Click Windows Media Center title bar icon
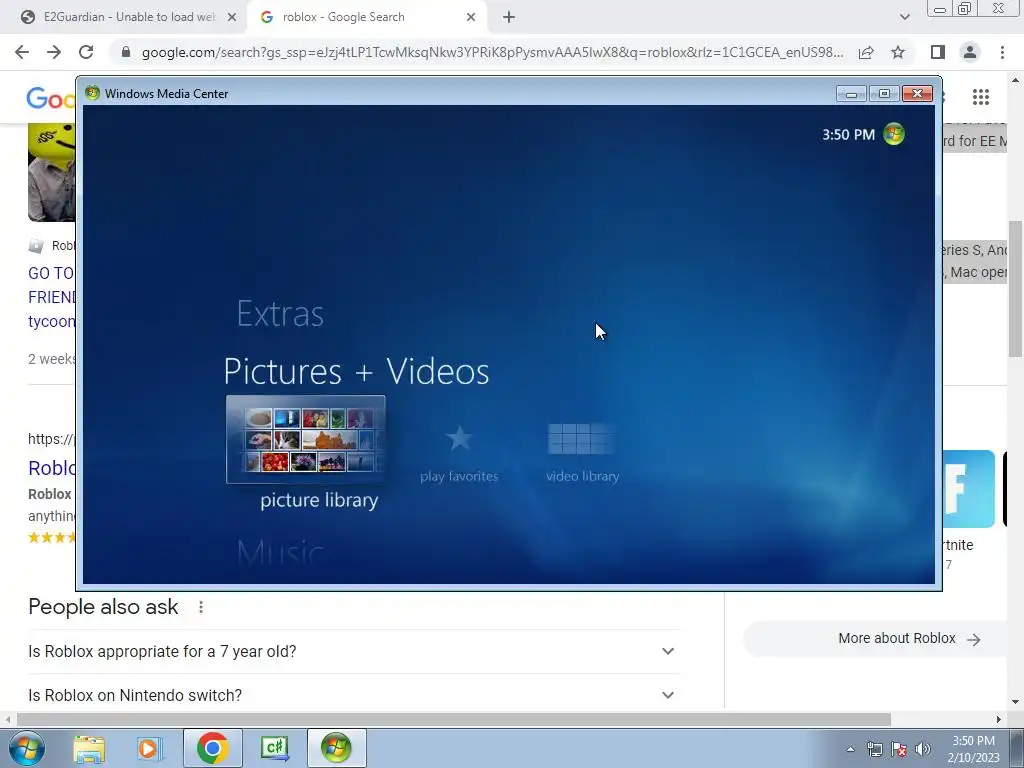The image size is (1024, 768). [x=92, y=93]
